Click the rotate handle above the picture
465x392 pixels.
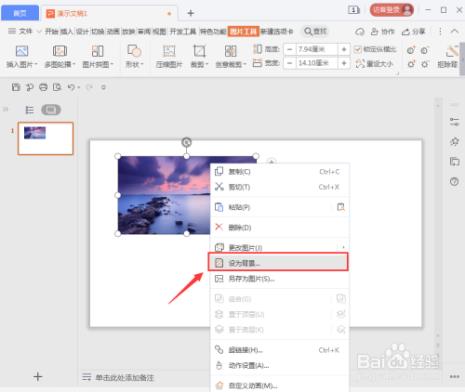[187, 142]
